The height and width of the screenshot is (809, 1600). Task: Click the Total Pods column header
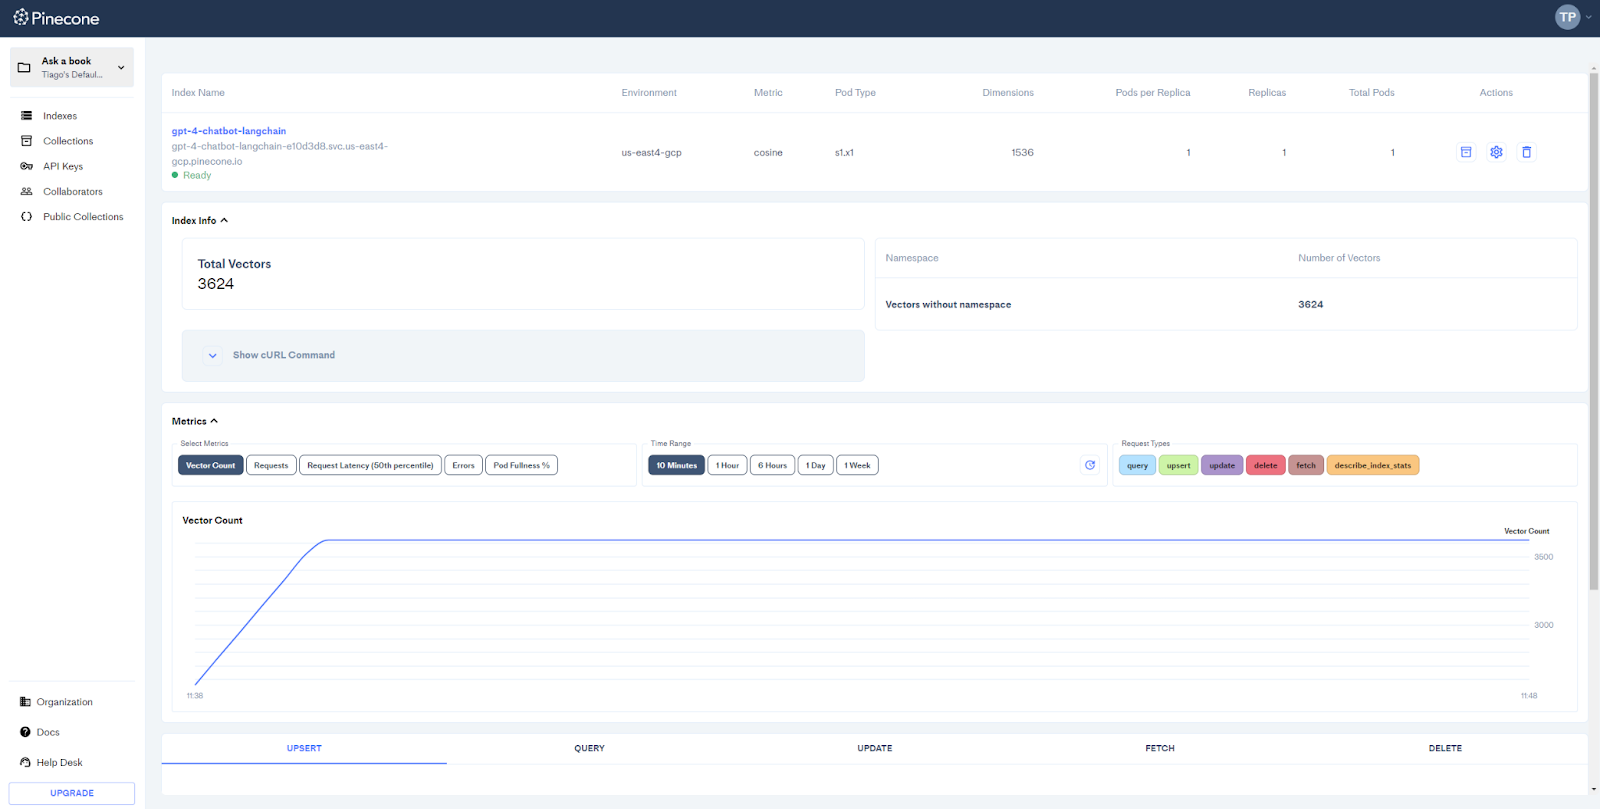point(1372,93)
